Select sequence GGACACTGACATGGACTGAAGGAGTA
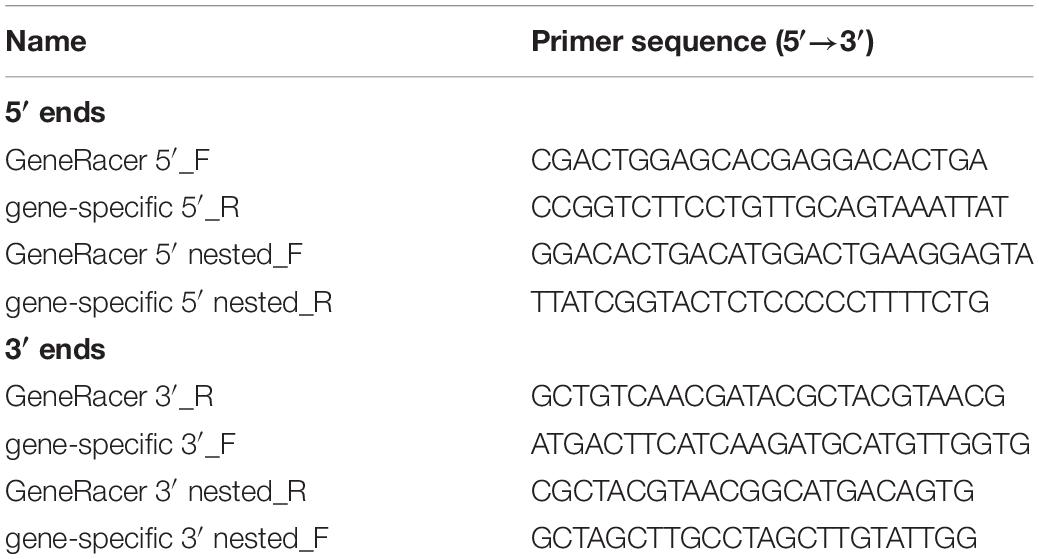The image size is (1039, 559). (782, 255)
